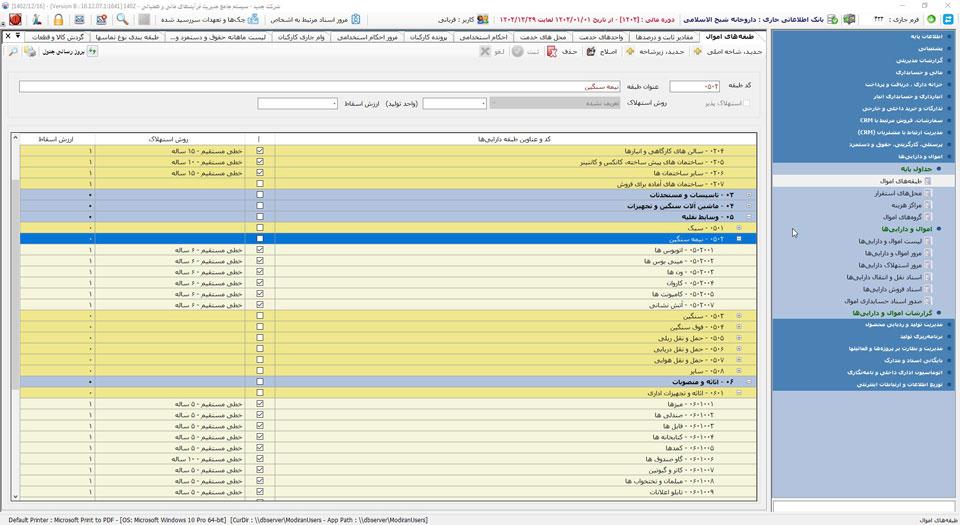Viewport: 960px width, 525px height.
Task: Click the حذف delete button
Action: tap(563, 51)
